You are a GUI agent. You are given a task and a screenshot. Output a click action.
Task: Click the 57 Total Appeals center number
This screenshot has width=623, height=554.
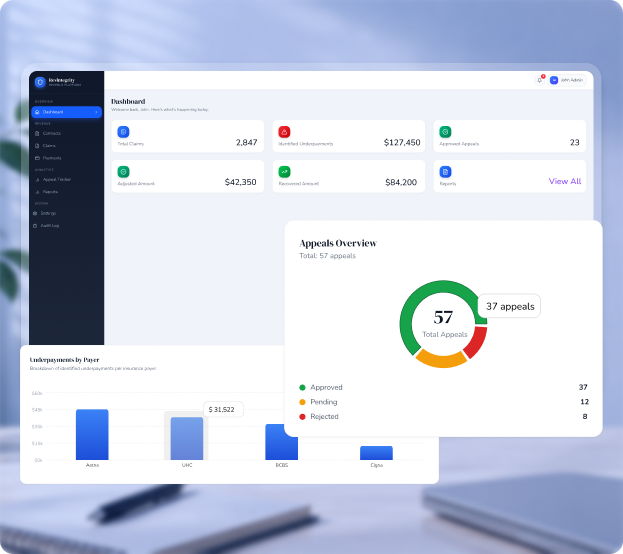[x=443, y=317]
